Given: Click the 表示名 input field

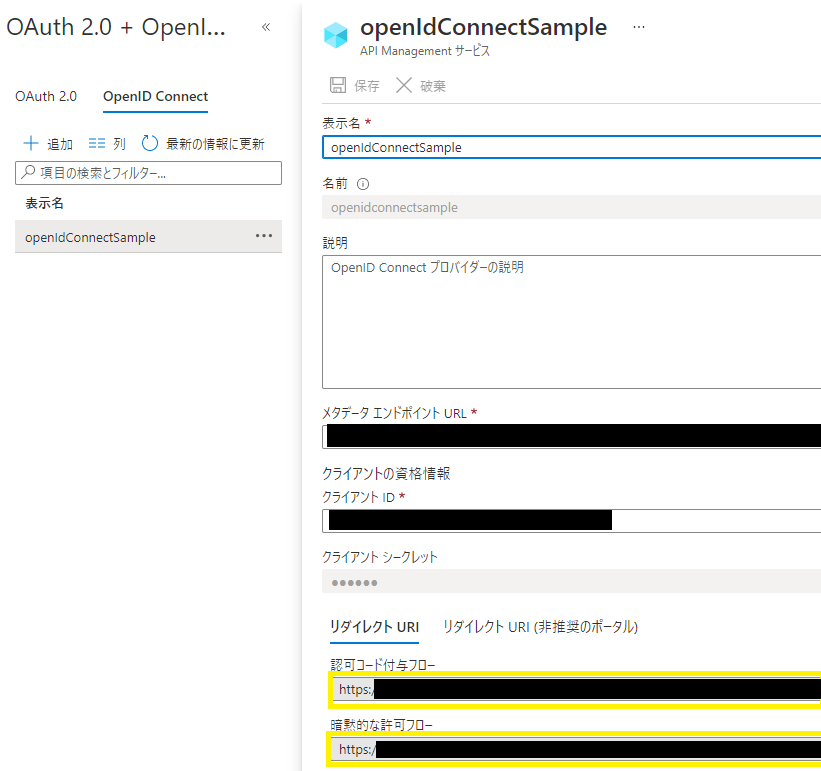Looking at the screenshot, I should [571, 147].
